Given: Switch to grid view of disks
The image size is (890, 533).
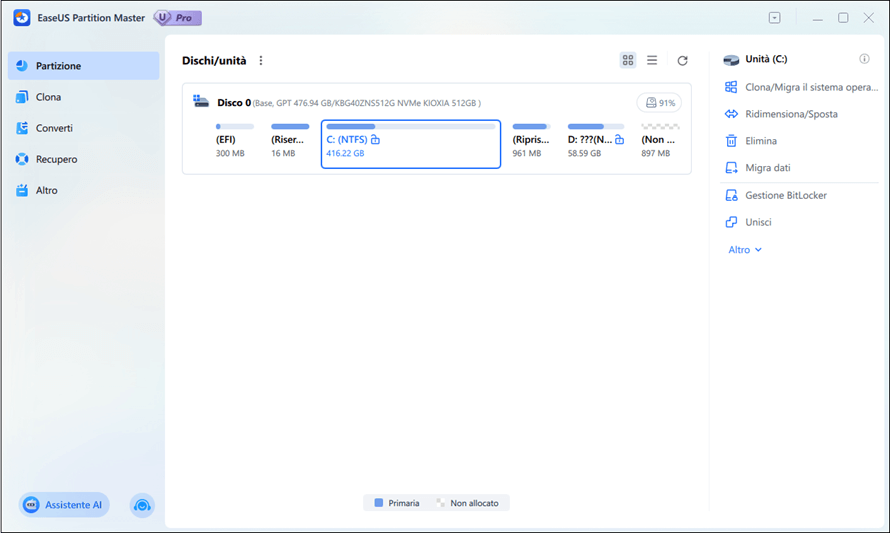Looking at the screenshot, I should tap(628, 60).
